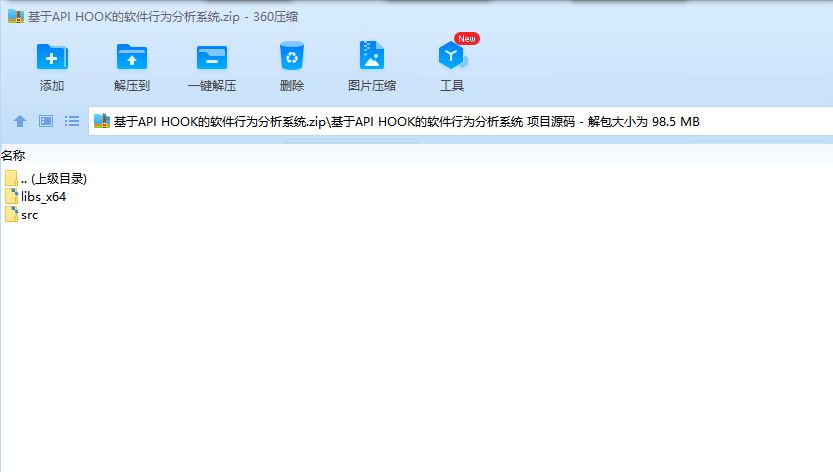Click the libs_x64 folder icon
The image size is (833, 472).
11,196
